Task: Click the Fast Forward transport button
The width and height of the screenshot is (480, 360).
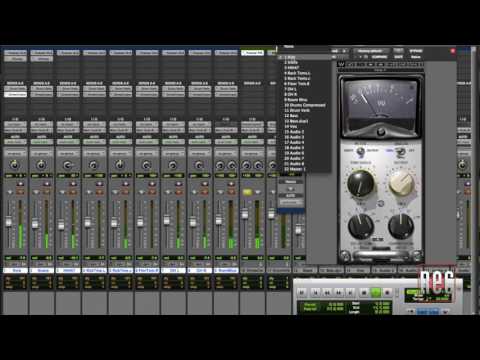Action: click(339, 292)
